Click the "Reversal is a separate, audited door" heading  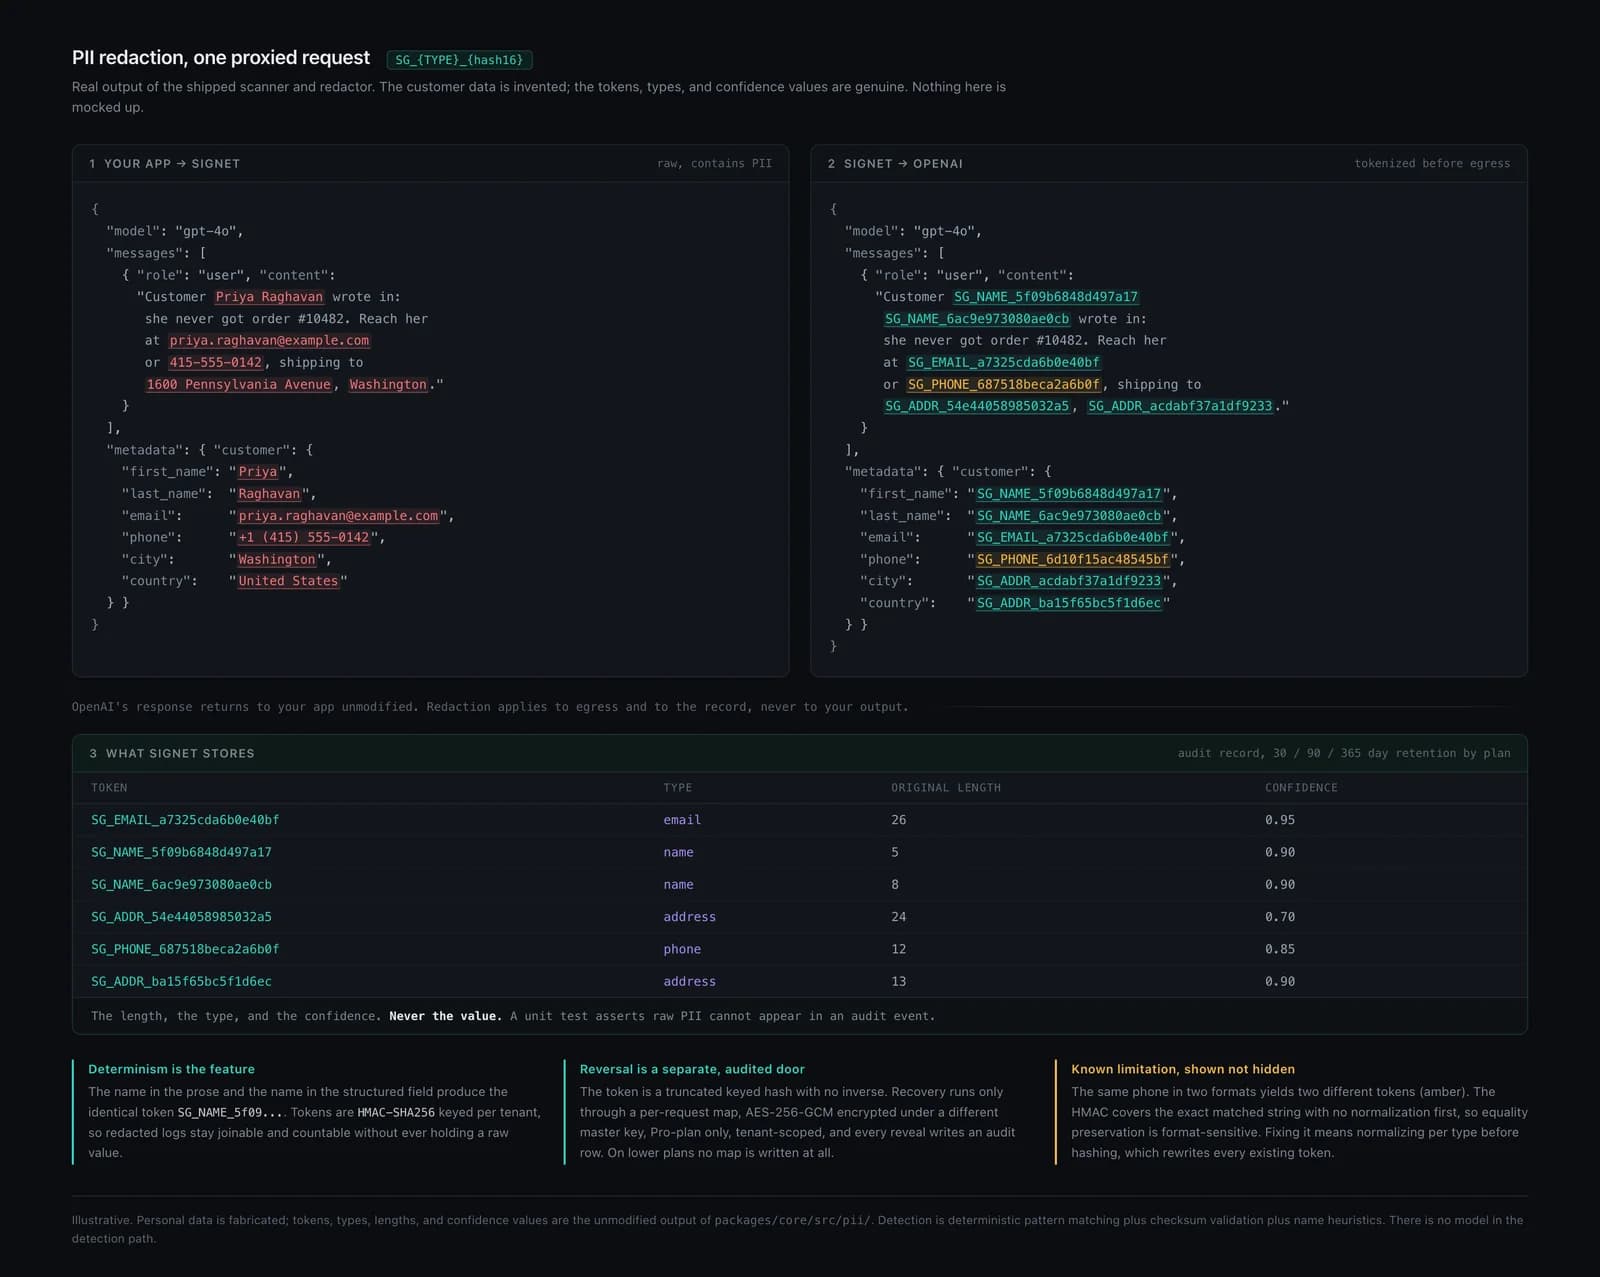click(x=692, y=1069)
